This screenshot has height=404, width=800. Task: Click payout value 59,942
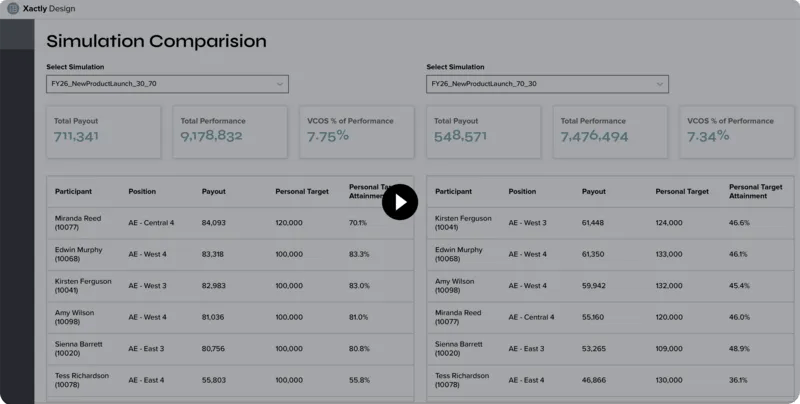[594, 286]
